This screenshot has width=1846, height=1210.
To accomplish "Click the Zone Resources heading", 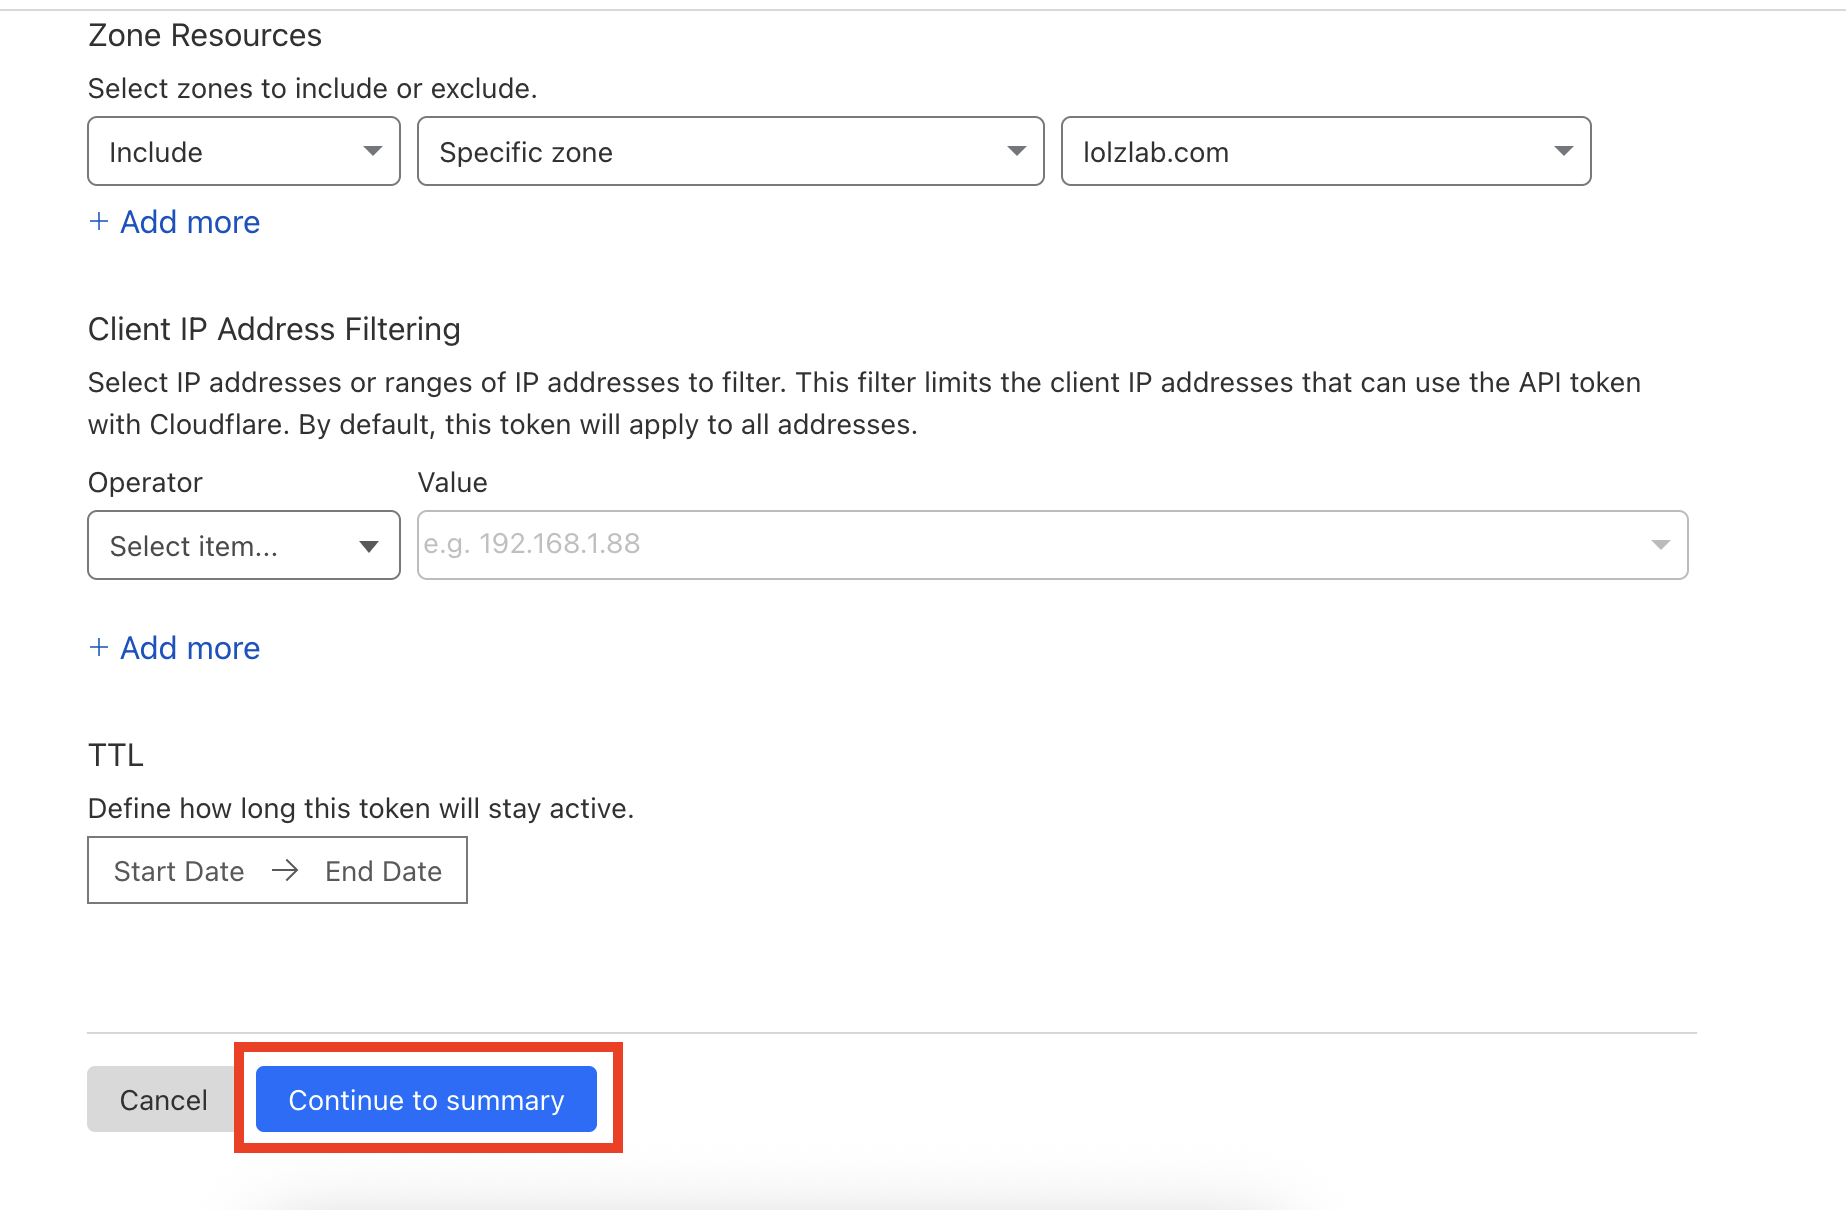I will (x=205, y=35).
